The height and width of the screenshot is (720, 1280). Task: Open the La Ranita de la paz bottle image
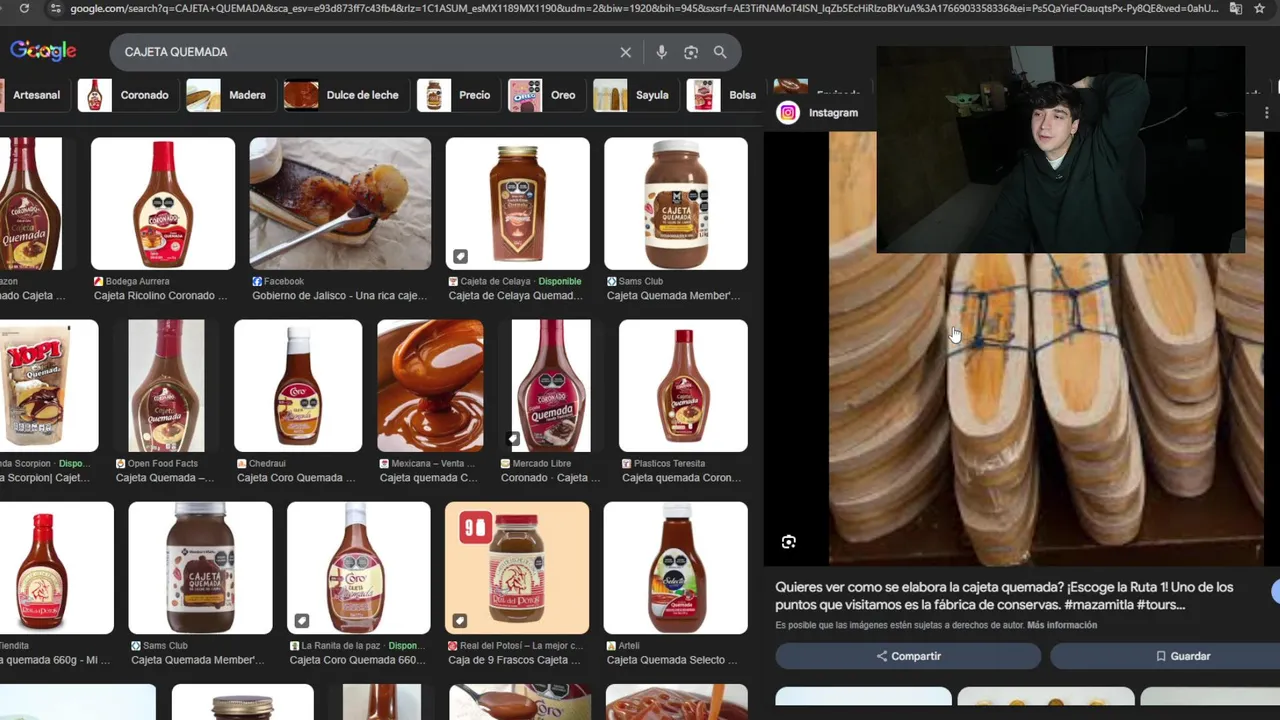(358, 568)
